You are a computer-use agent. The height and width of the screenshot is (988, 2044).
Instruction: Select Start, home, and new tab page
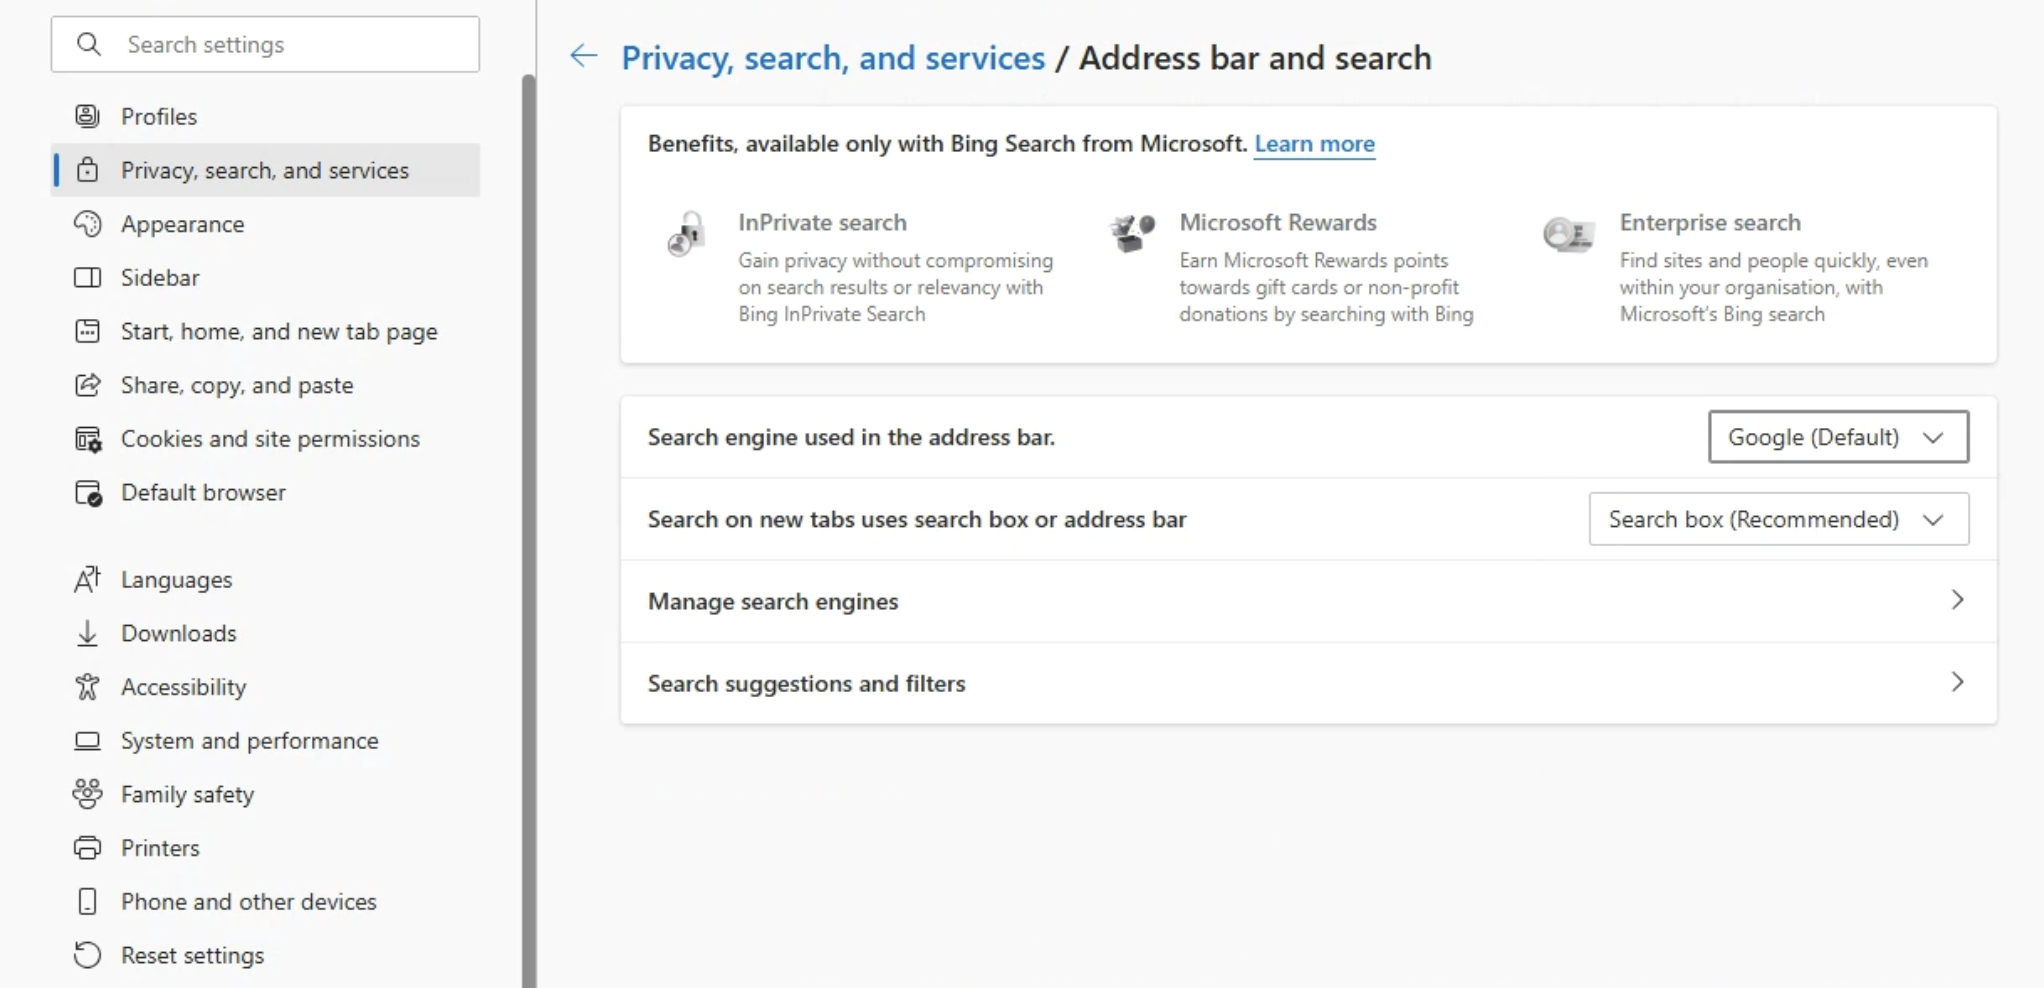[279, 332]
